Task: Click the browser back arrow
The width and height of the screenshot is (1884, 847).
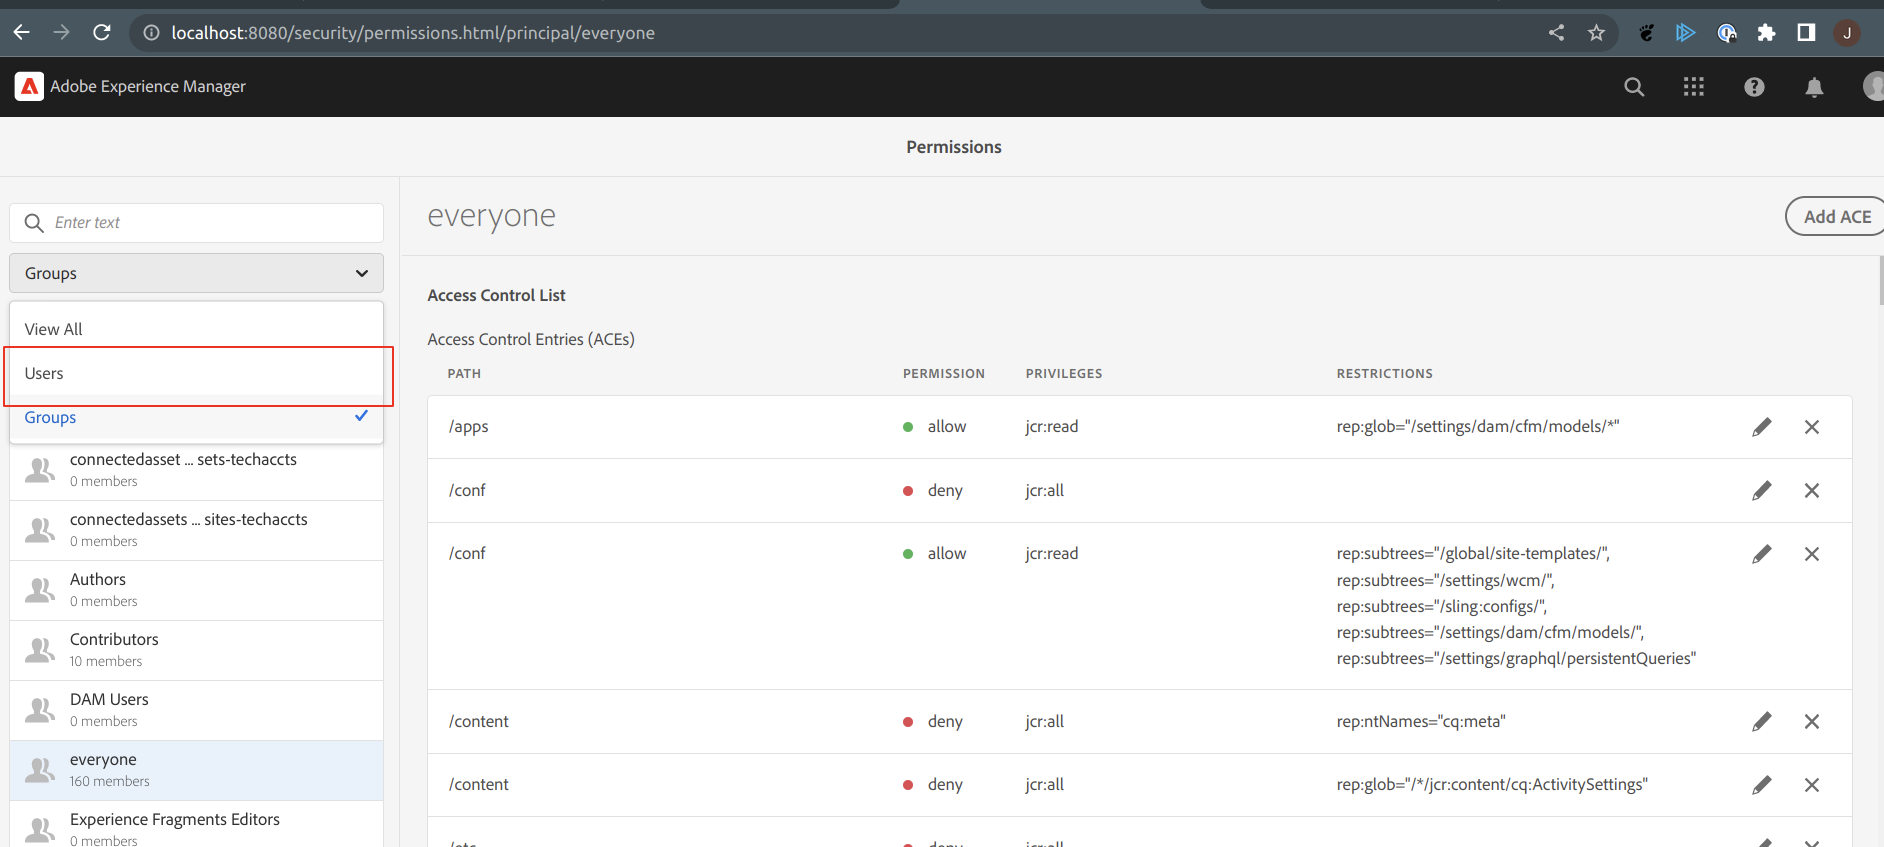Action: 21,33
